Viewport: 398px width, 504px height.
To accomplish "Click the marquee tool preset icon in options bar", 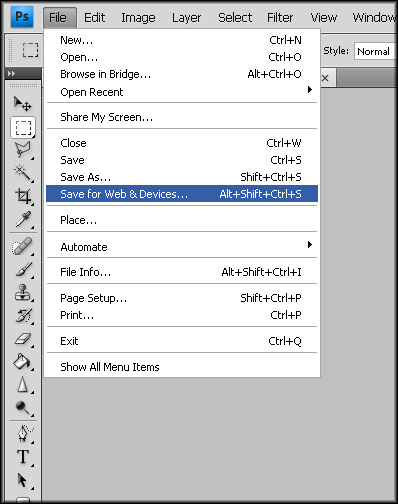I will pyautogui.click(x=30, y=50).
